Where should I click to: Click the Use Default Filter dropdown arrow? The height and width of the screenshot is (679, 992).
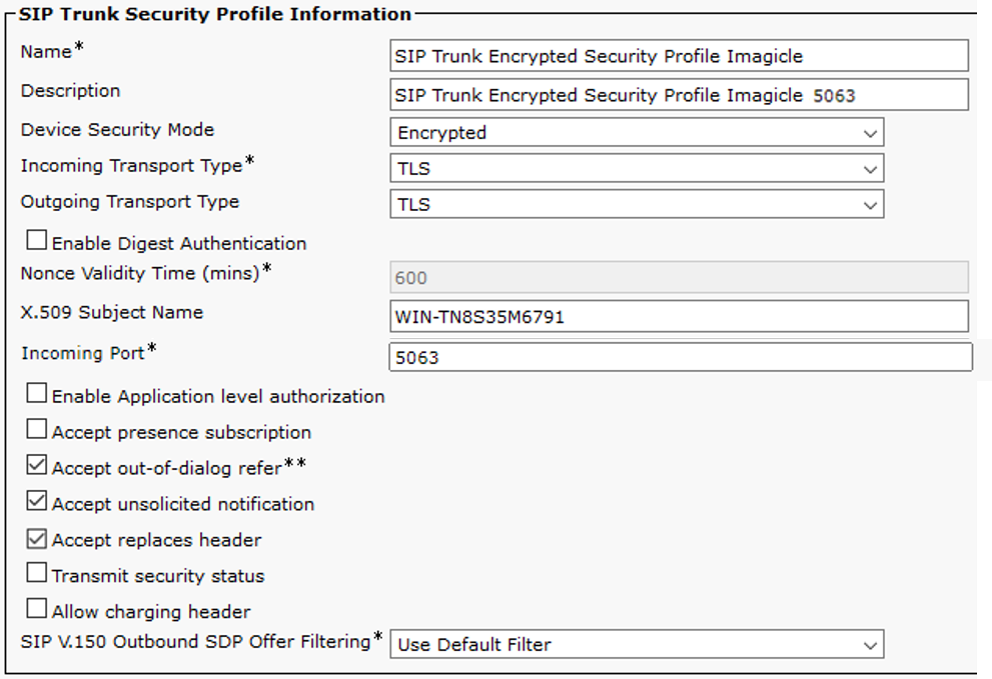pyautogui.click(x=870, y=645)
